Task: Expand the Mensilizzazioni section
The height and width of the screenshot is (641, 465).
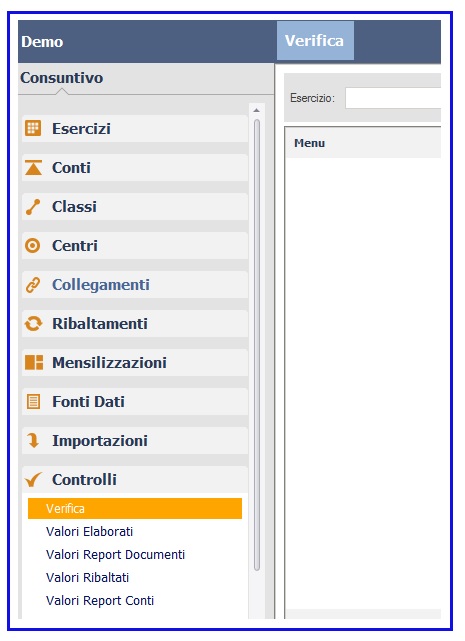Action: coord(135,363)
